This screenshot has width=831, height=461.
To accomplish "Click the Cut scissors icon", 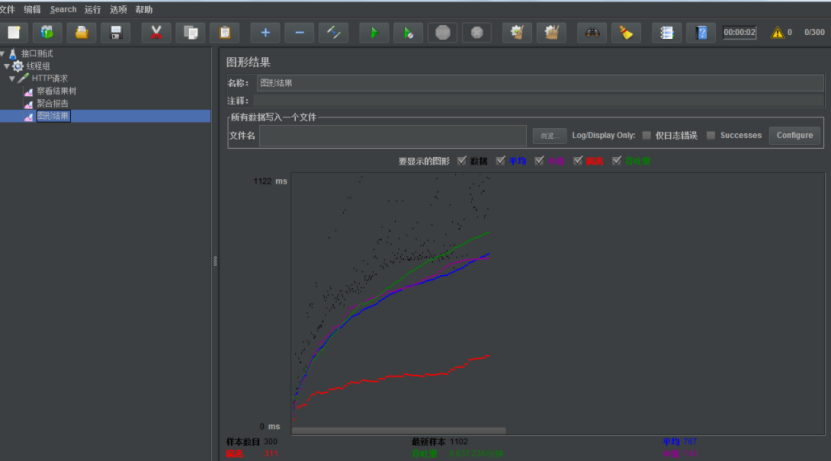I will 156,32.
